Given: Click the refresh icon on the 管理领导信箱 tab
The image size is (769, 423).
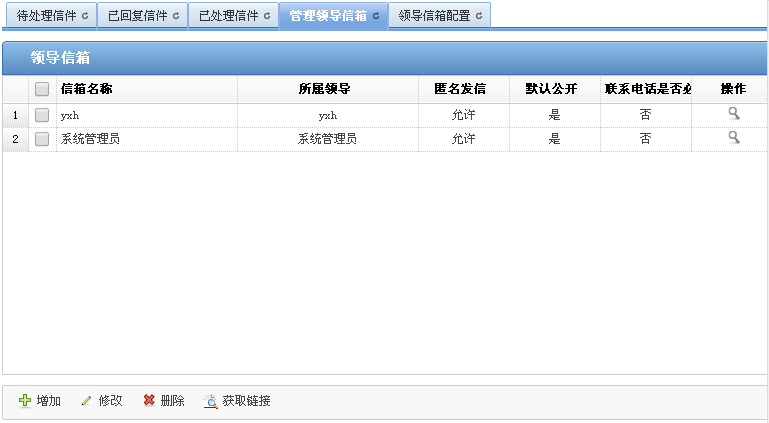Looking at the screenshot, I should pos(376,16).
